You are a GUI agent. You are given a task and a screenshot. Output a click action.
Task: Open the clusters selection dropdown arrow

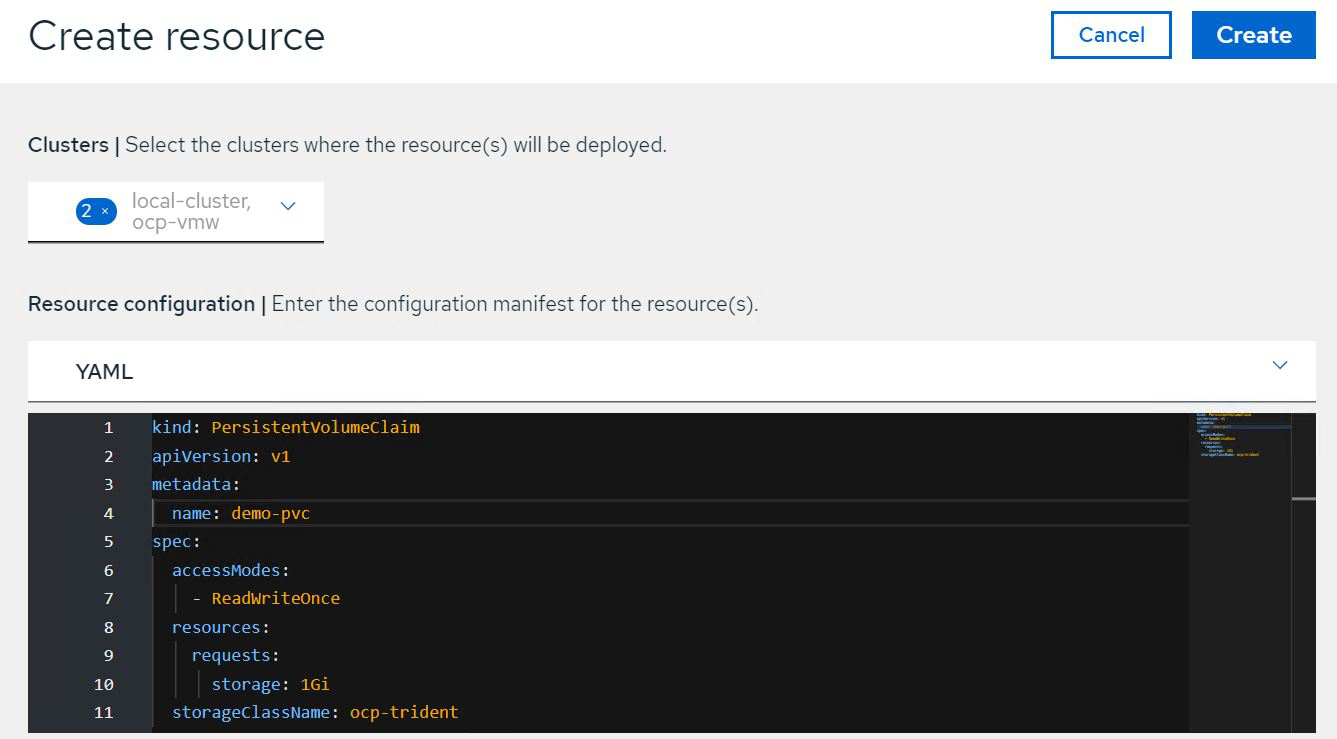[x=288, y=207]
